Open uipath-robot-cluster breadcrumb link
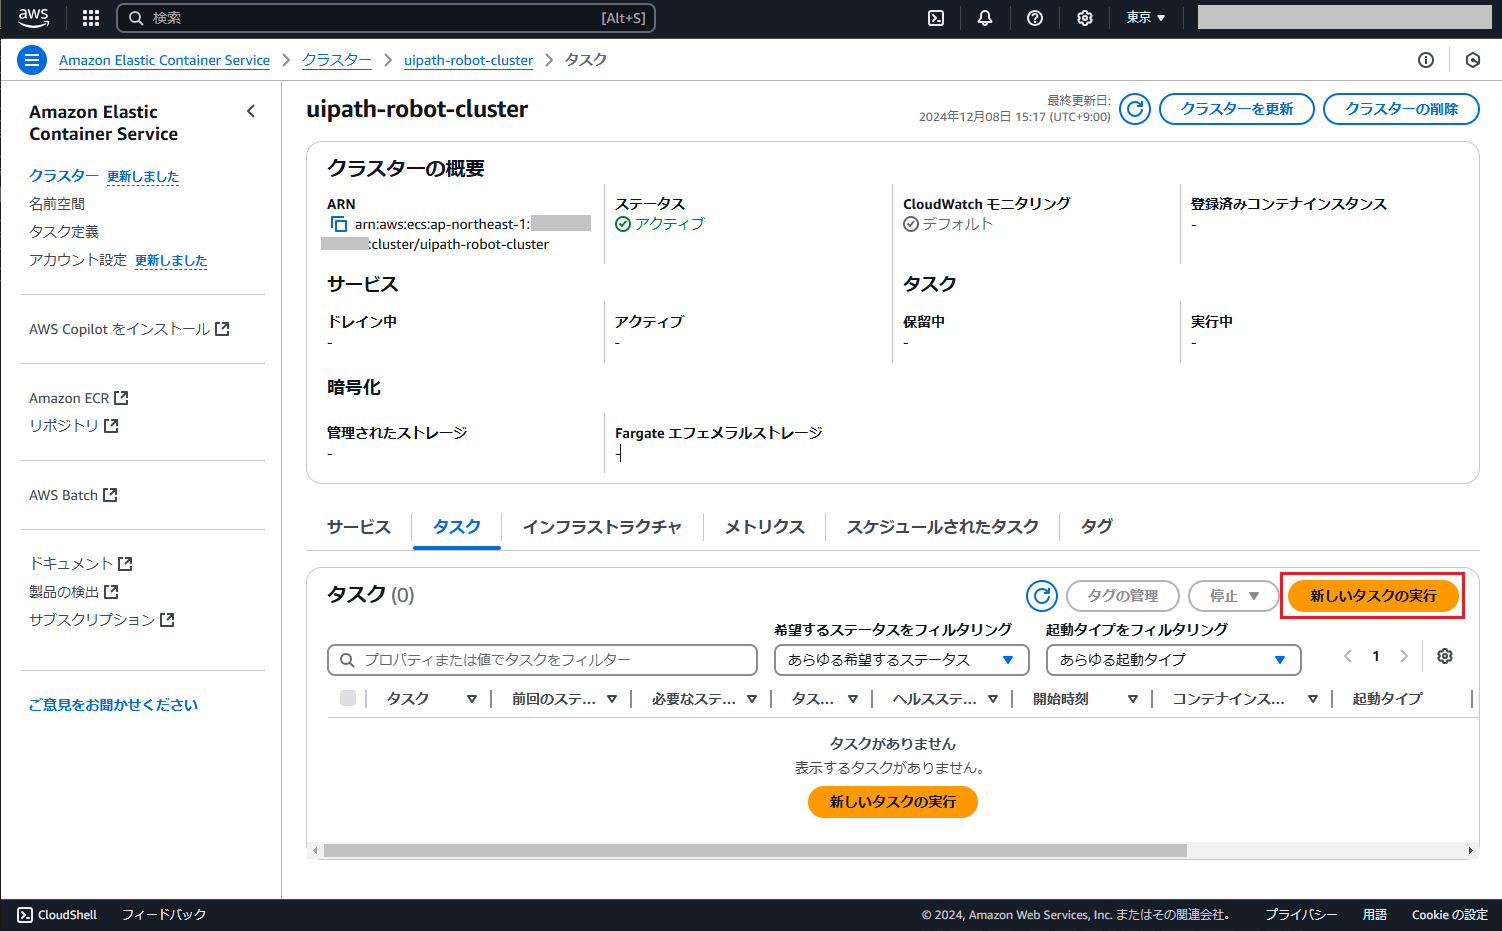1502x931 pixels. point(468,60)
